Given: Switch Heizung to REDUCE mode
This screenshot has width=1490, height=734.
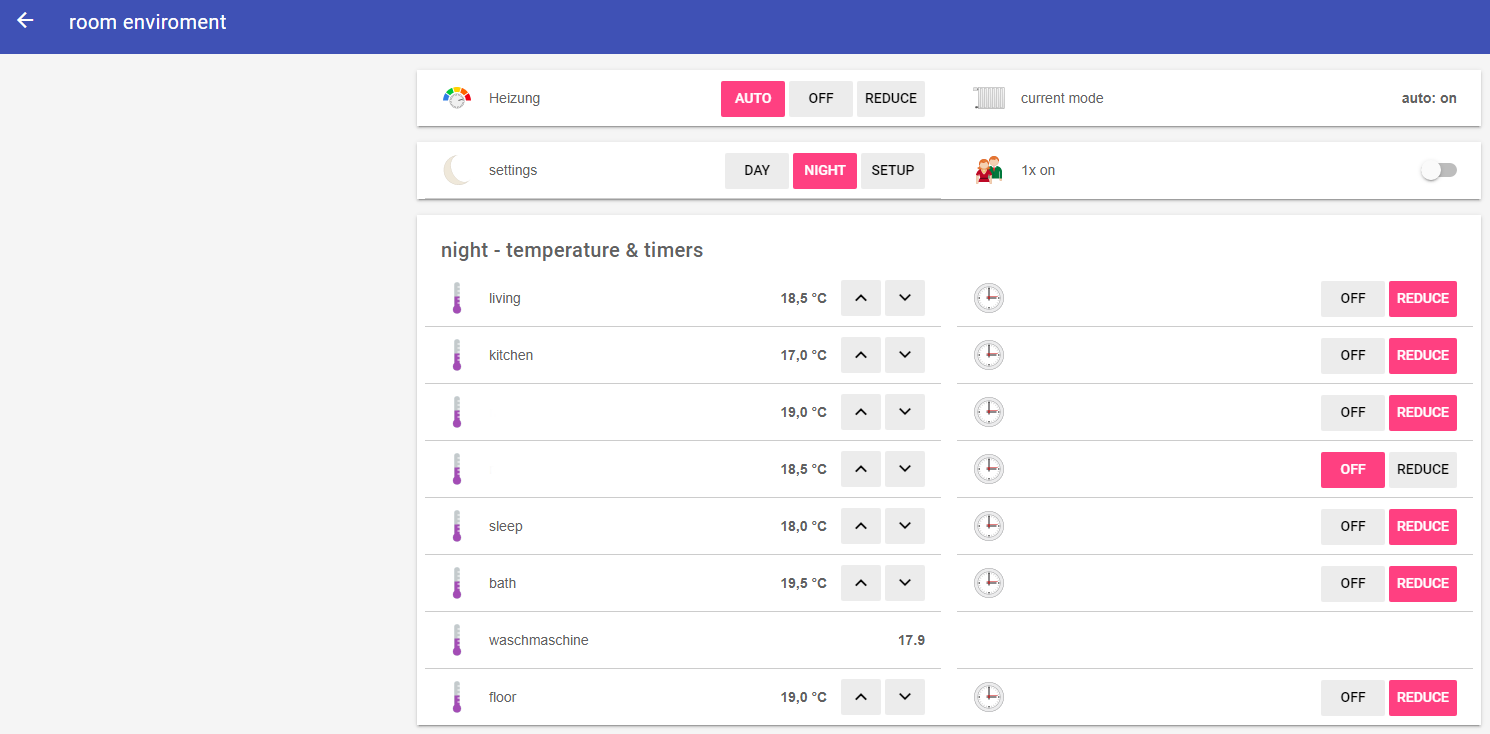Looking at the screenshot, I should point(891,98).
